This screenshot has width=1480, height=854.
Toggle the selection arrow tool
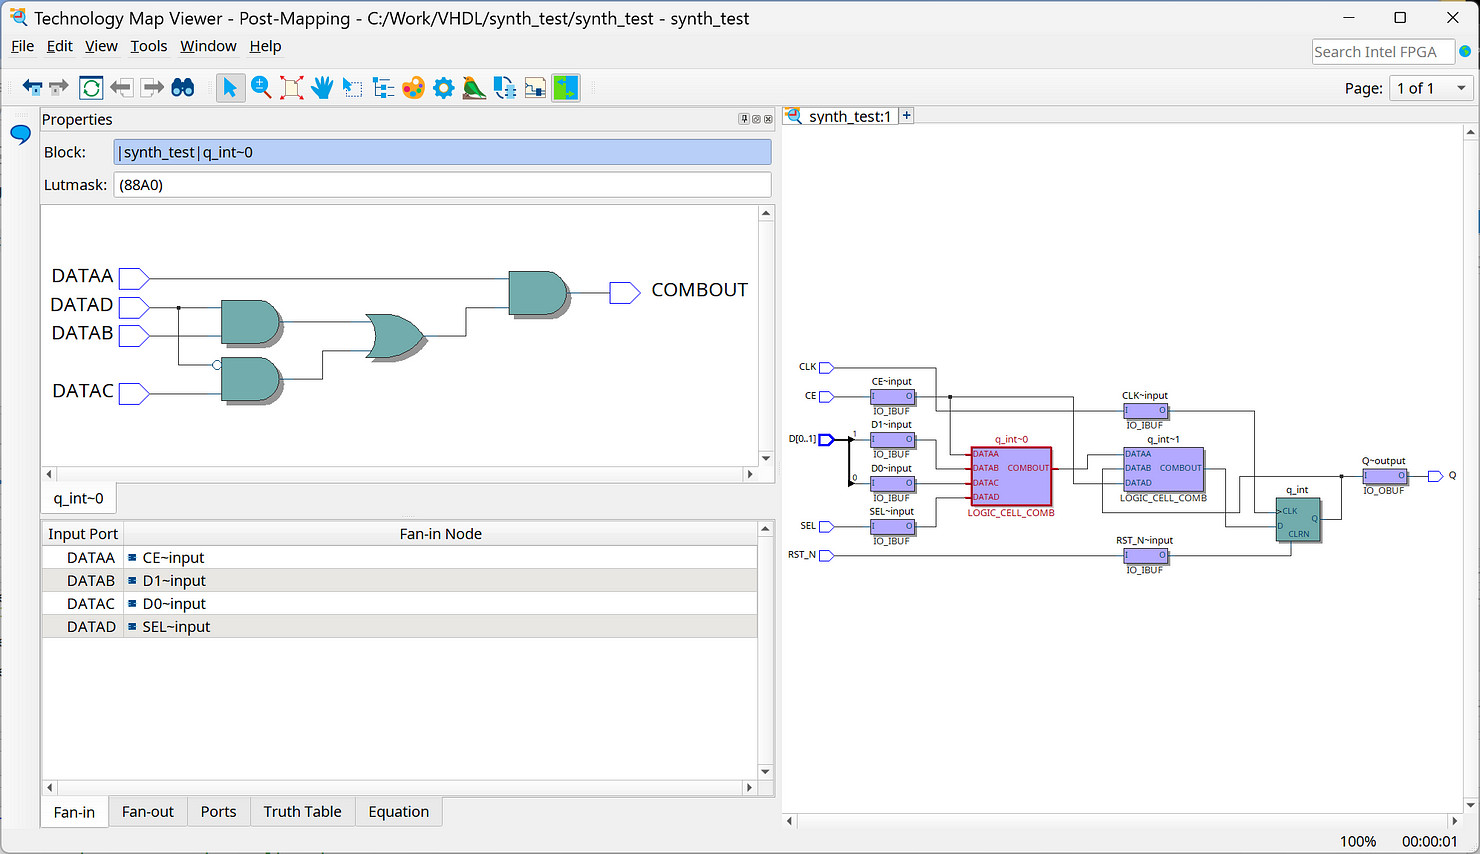click(230, 88)
